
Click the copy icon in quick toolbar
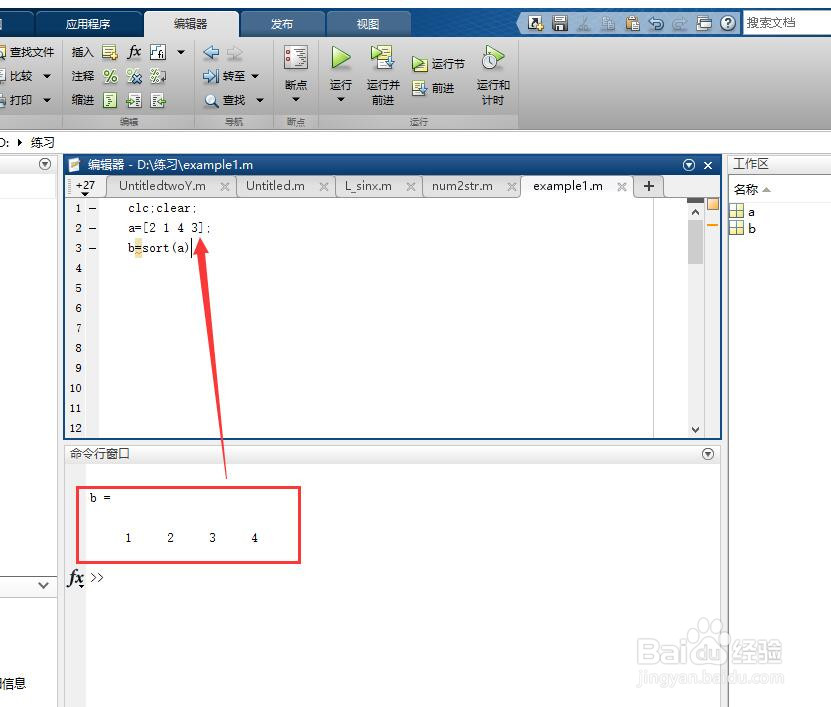[x=608, y=23]
